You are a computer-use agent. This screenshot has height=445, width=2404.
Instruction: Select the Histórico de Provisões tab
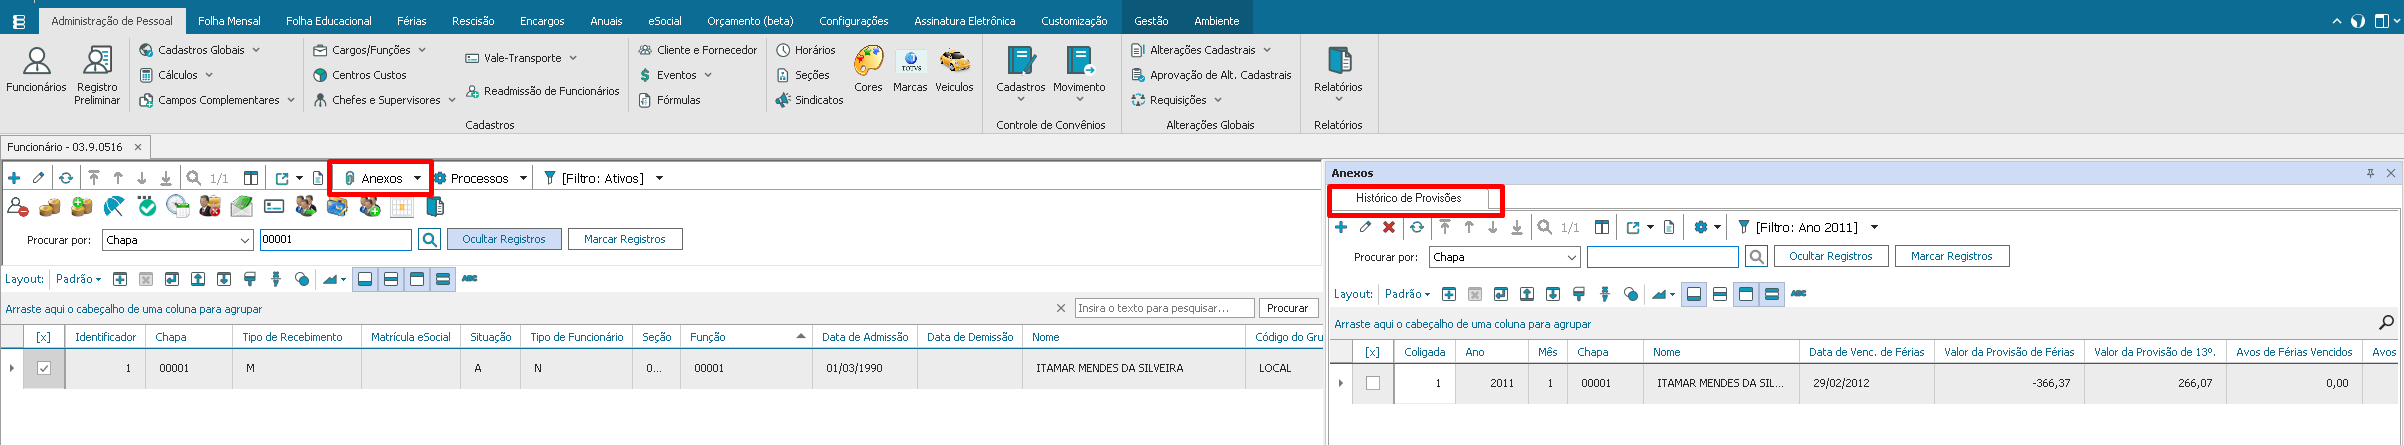tap(1408, 198)
